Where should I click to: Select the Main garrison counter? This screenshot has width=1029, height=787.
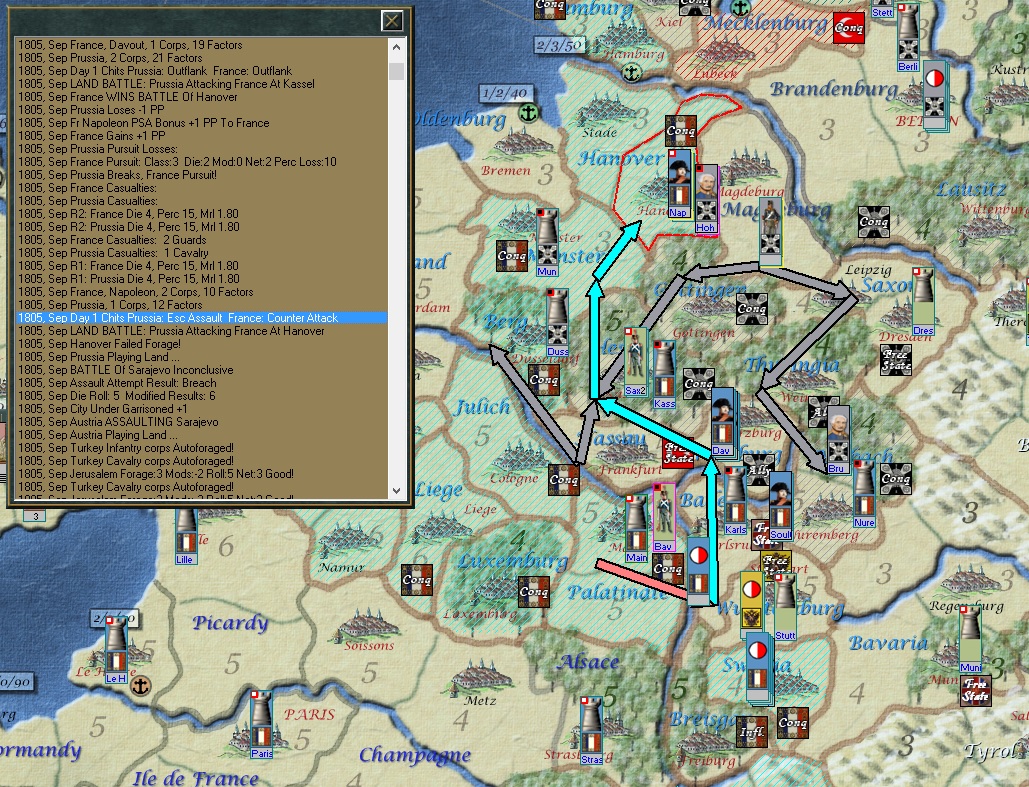pyautogui.click(x=636, y=529)
